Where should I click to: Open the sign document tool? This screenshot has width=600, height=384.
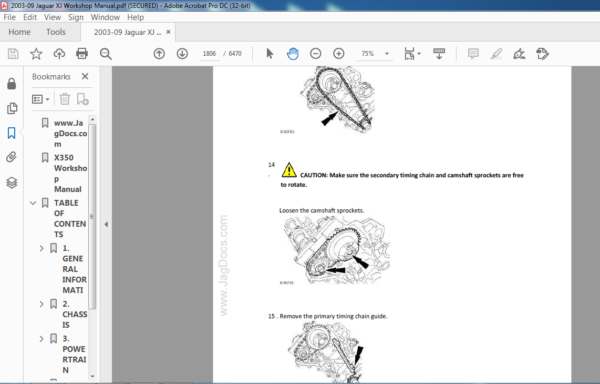click(519, 54)
